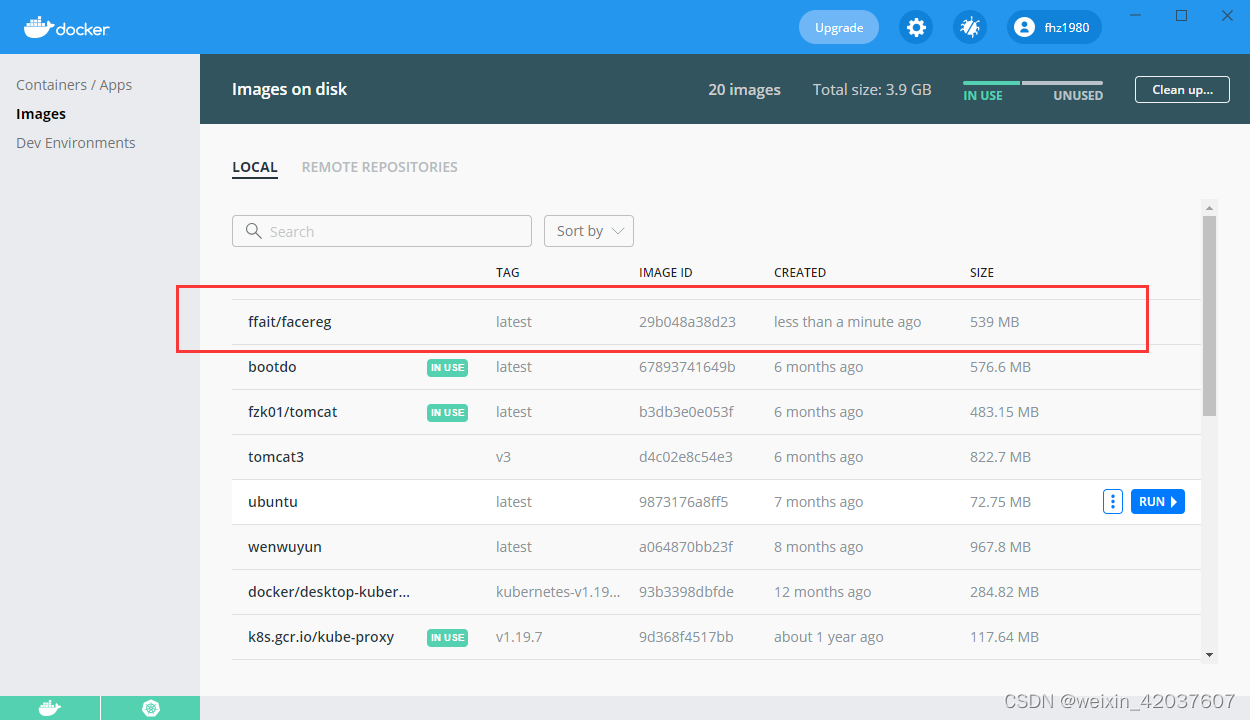Click image ID 93b3398dbfde
1250x720 pixels.
pos(686,592)
